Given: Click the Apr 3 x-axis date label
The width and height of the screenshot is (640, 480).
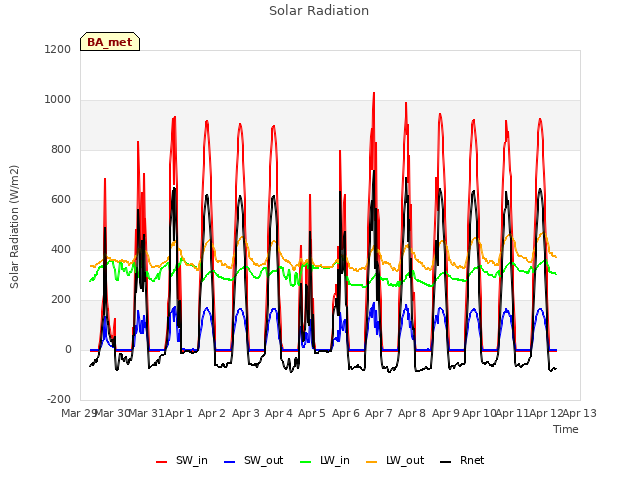Looking at the screenshot, I should tap(246, 413).
